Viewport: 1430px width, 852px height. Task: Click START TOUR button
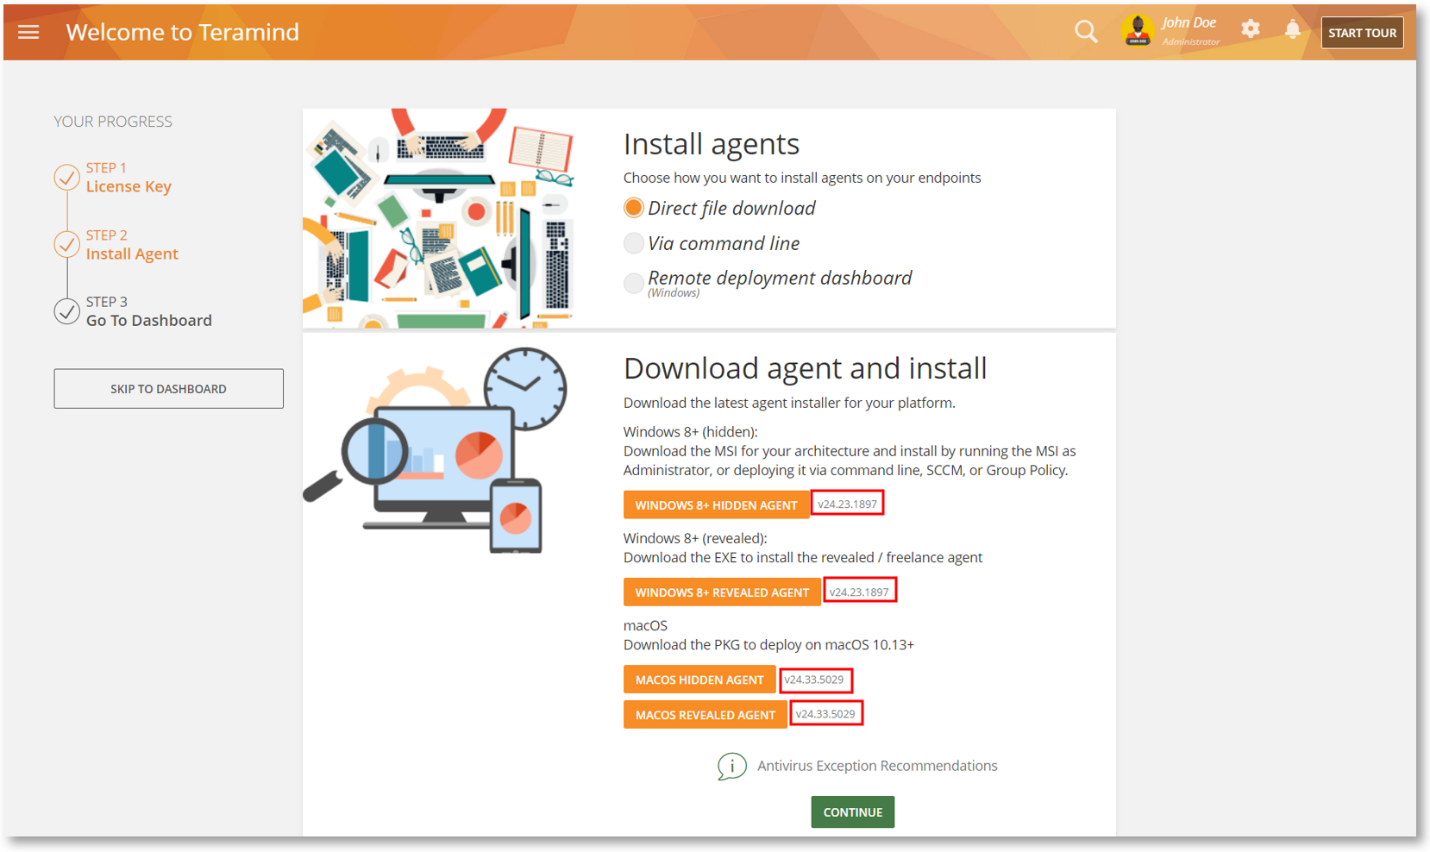coord(1362,32)
